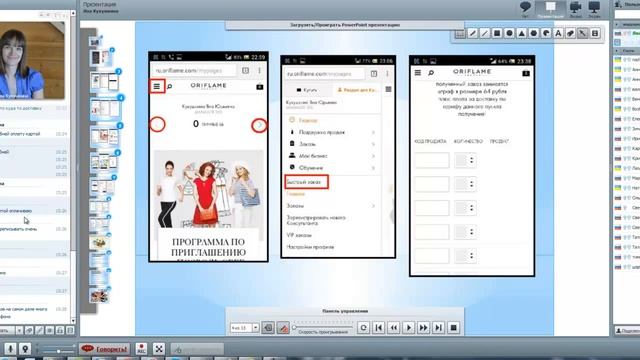This screenshot has width=640, height=360.
Task: Open the color palette tool
Action: pos(546,33)
